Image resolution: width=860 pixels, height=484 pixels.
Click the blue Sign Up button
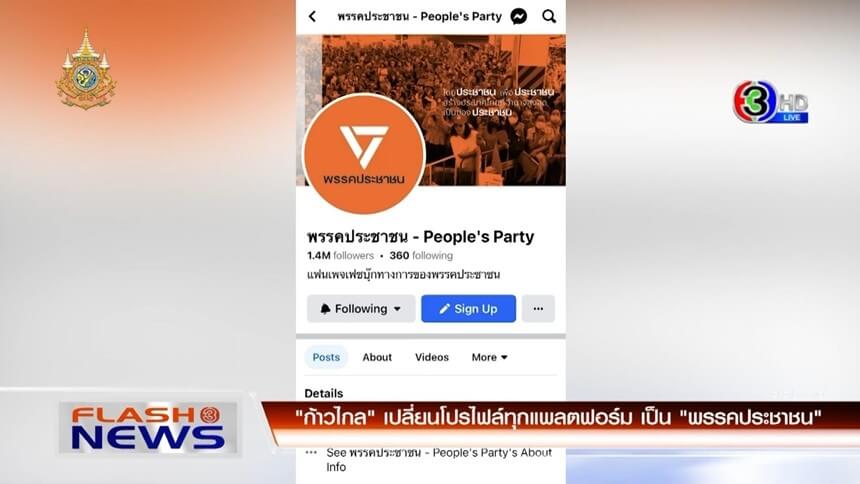coord(468,308)
